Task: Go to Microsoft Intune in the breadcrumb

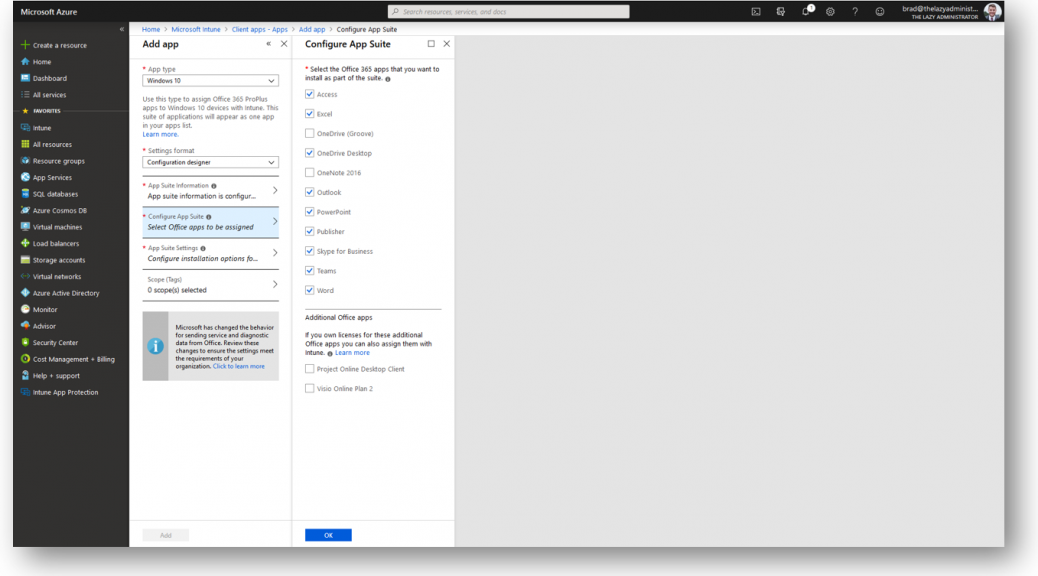Action: tap(196, 29)
